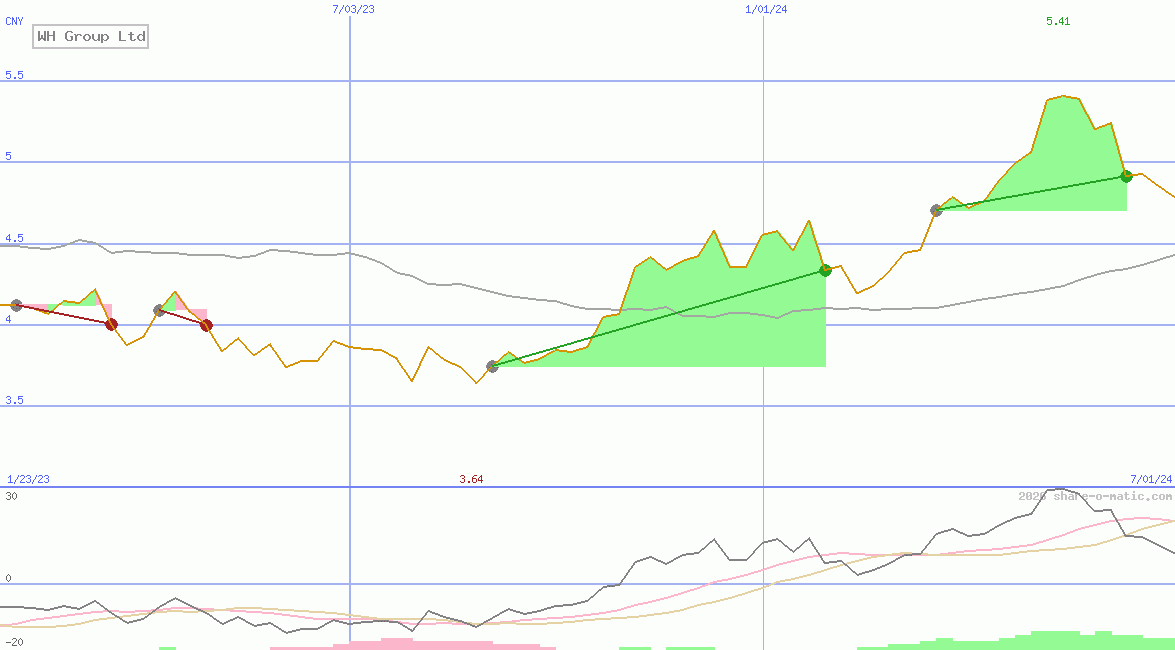
Task: Click the 3.64 low price label
Action: [470, 479]
